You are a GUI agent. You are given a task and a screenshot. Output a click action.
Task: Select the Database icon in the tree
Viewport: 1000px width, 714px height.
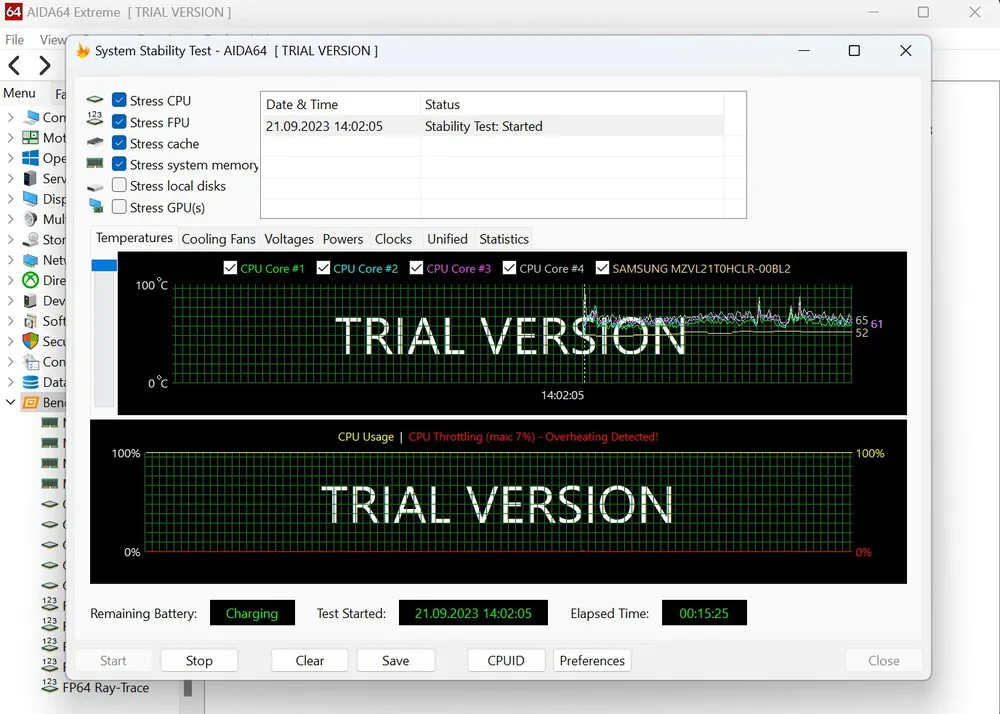click(31, 382)
